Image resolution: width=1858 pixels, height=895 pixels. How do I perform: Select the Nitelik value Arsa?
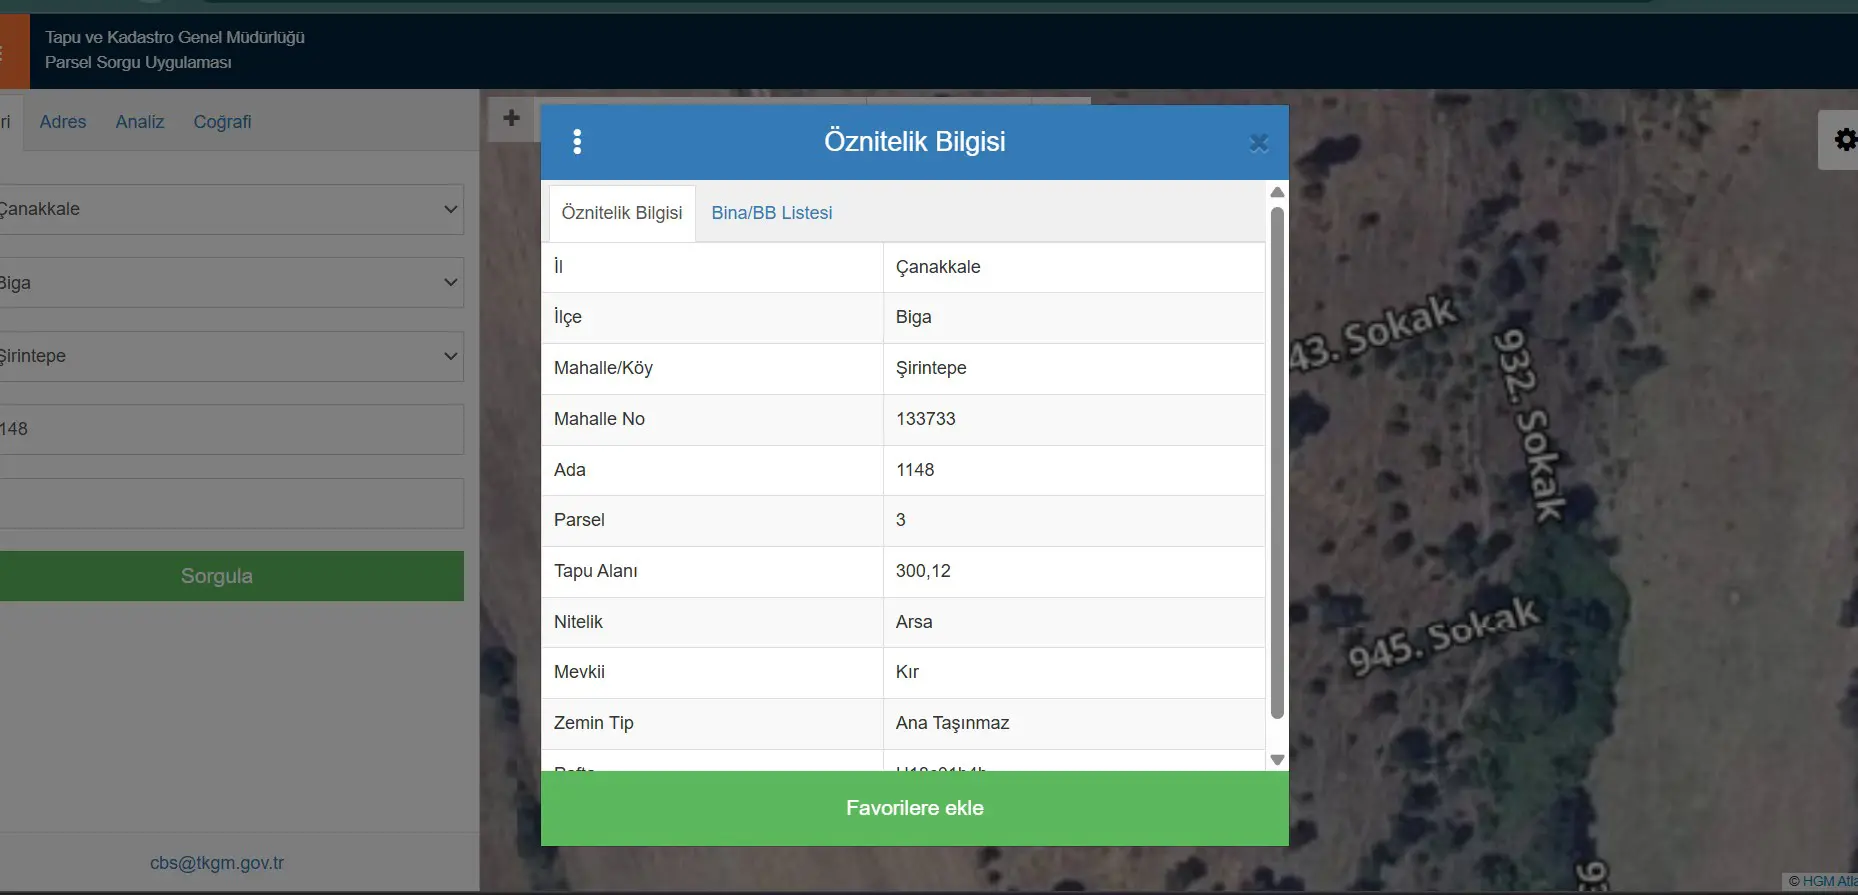(914, 622)
